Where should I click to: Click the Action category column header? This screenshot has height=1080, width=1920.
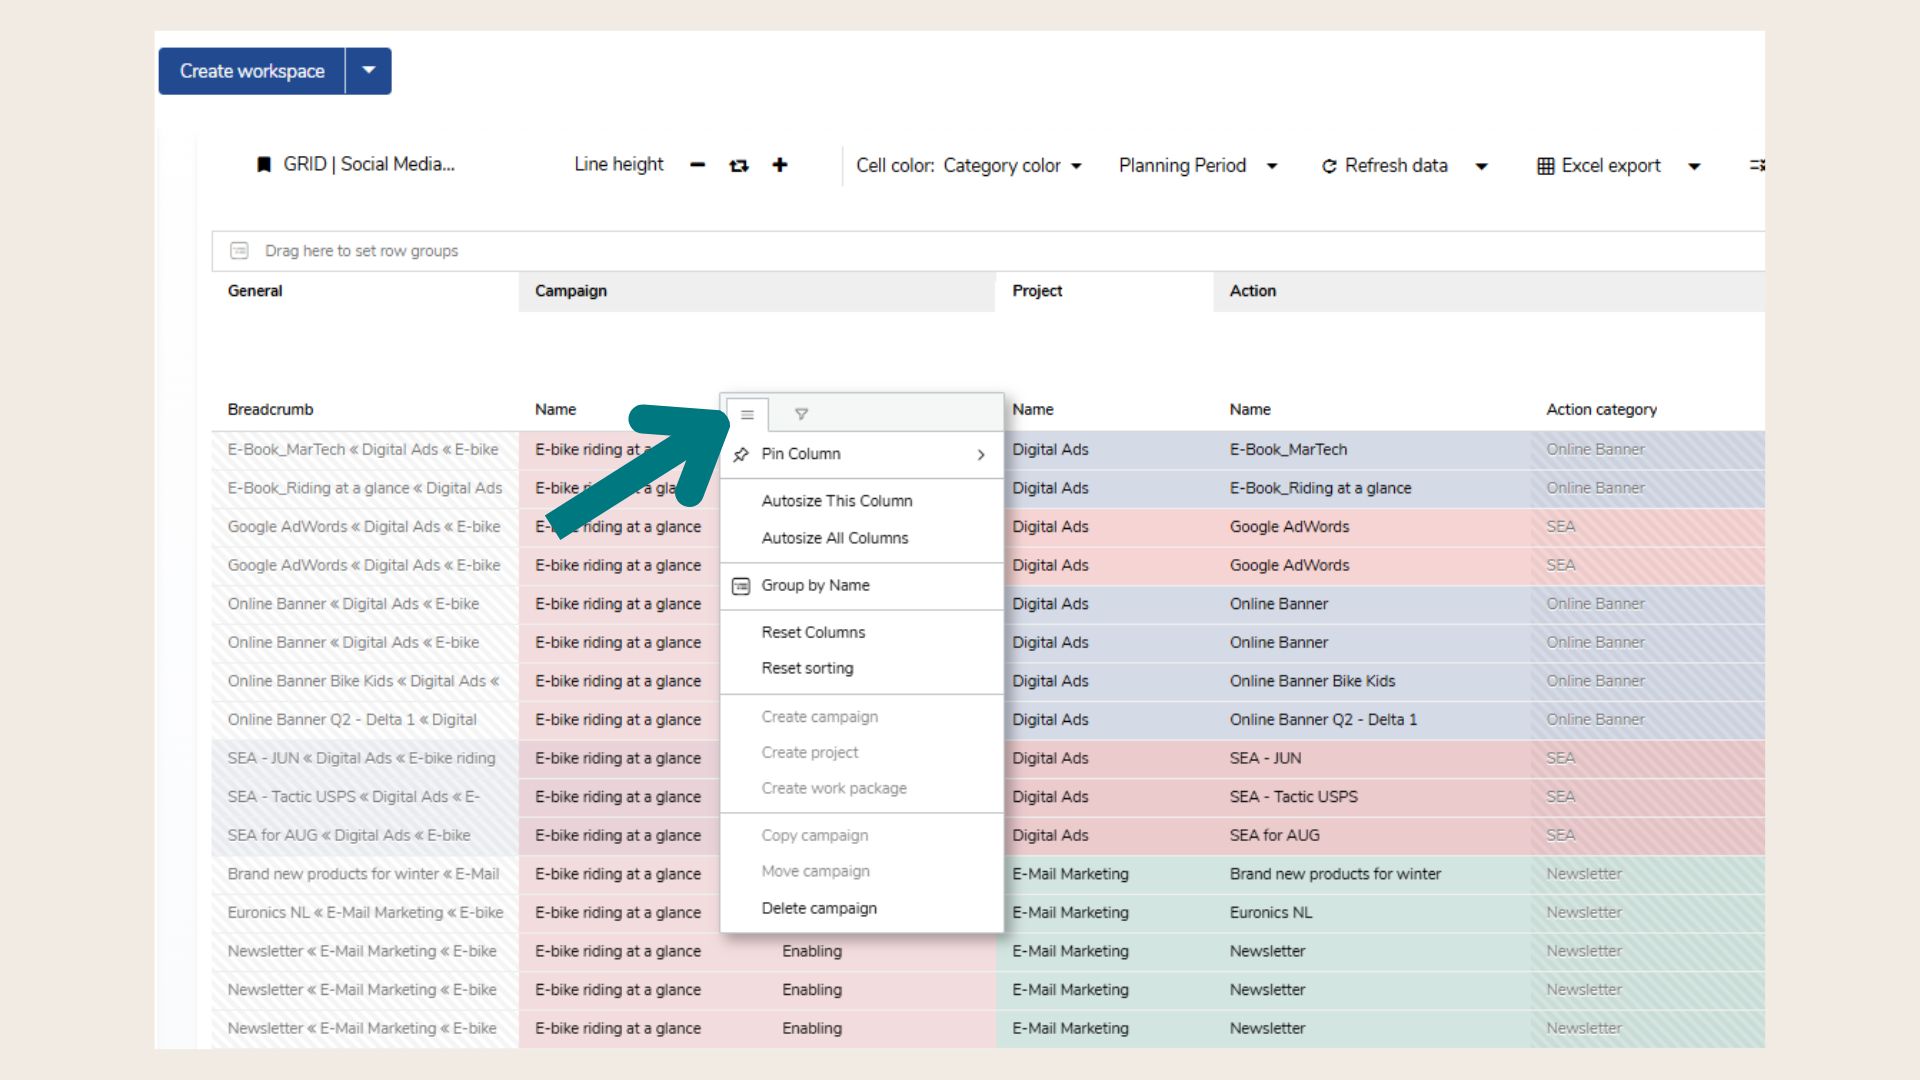pos(1601,409)
